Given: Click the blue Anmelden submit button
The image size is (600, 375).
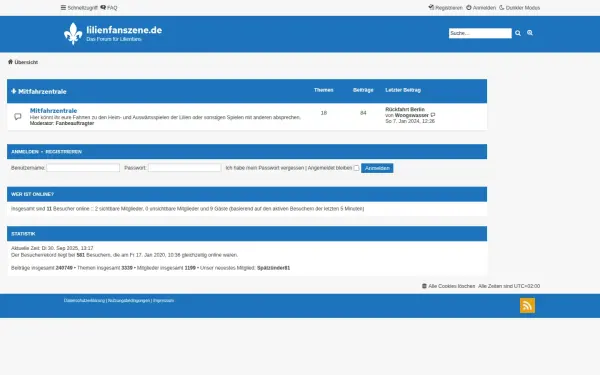Looking at the screenshot, I should [x=377, y=168].
